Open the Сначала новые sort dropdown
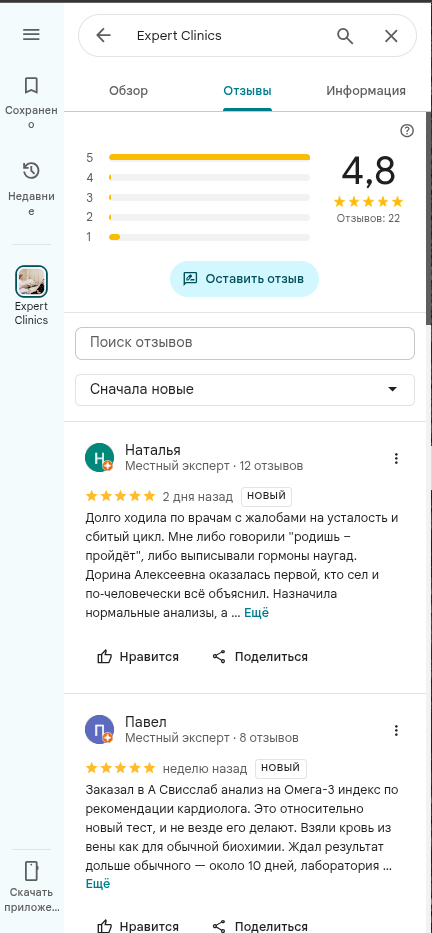Screen dimensions: 432x933 (245, 390)
